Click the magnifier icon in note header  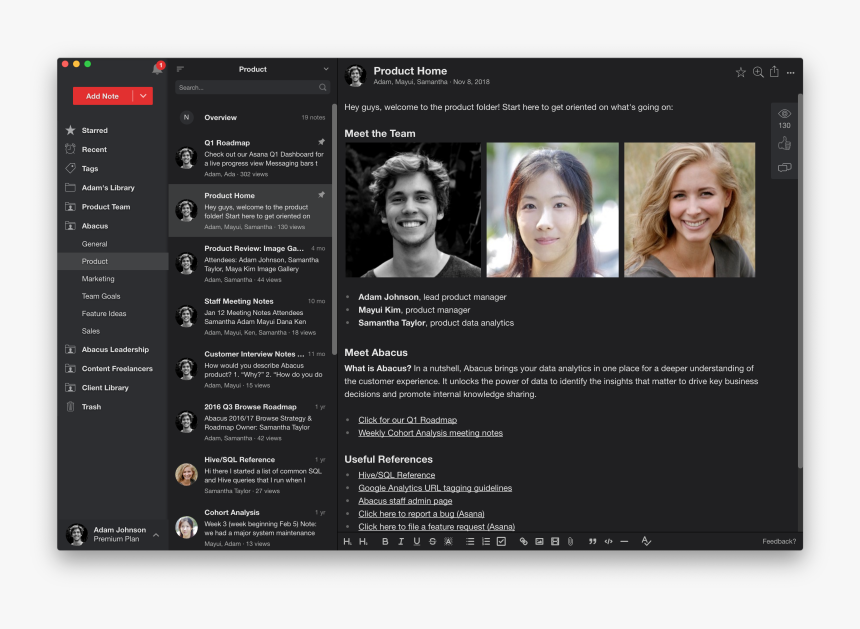click(x=758, y=72)
